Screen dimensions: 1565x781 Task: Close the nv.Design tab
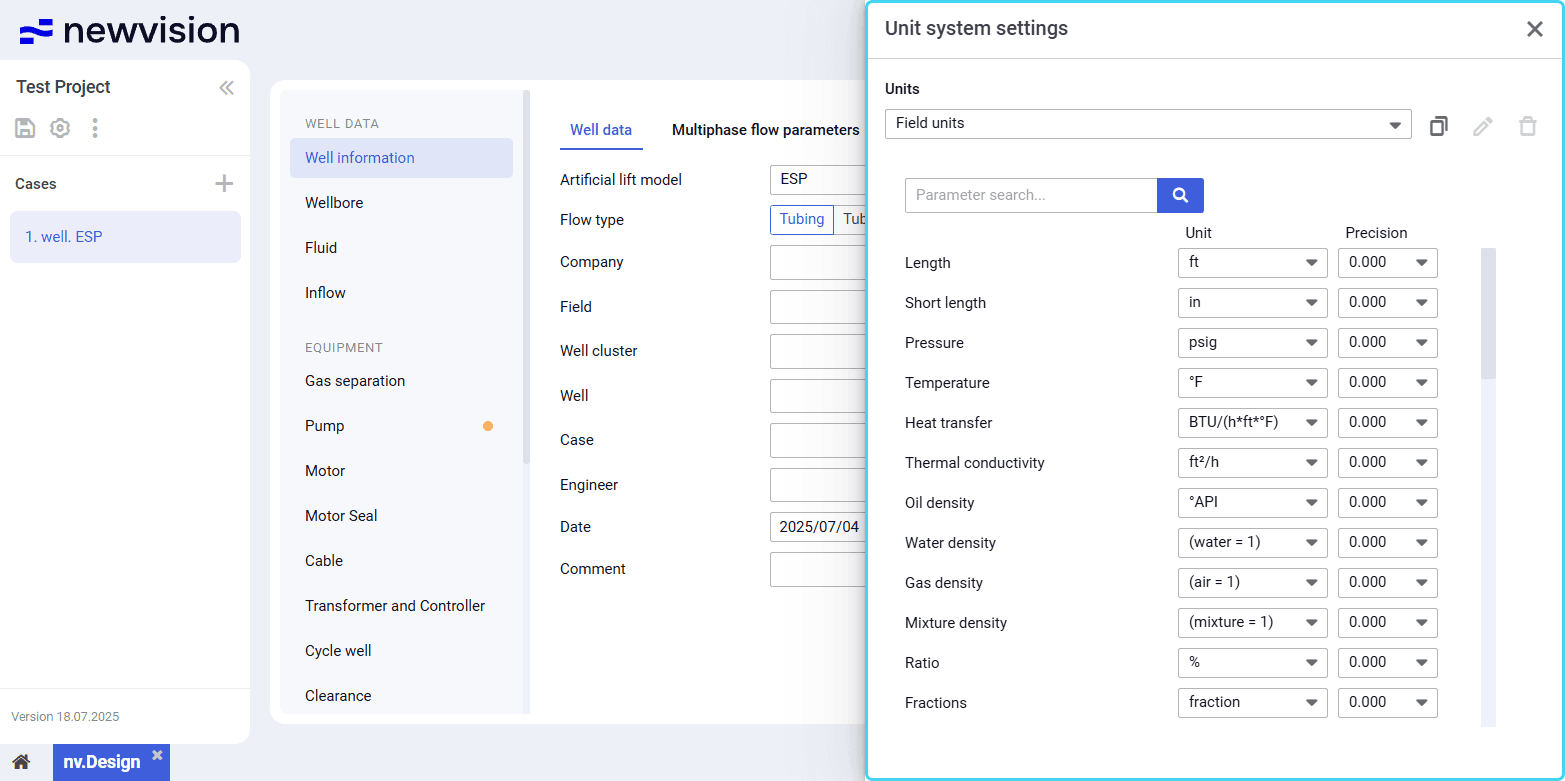coord(157,755)
